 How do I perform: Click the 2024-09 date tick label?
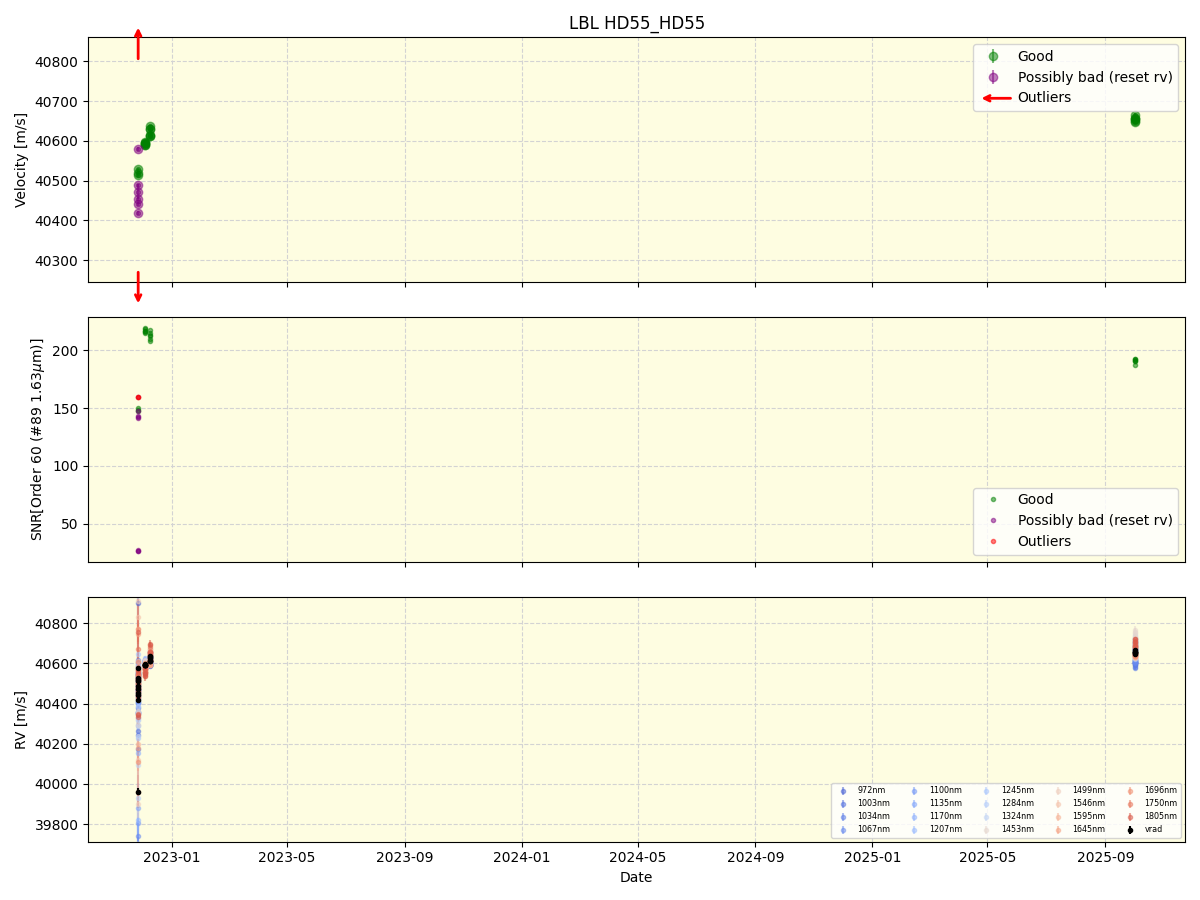click(755, 857)
